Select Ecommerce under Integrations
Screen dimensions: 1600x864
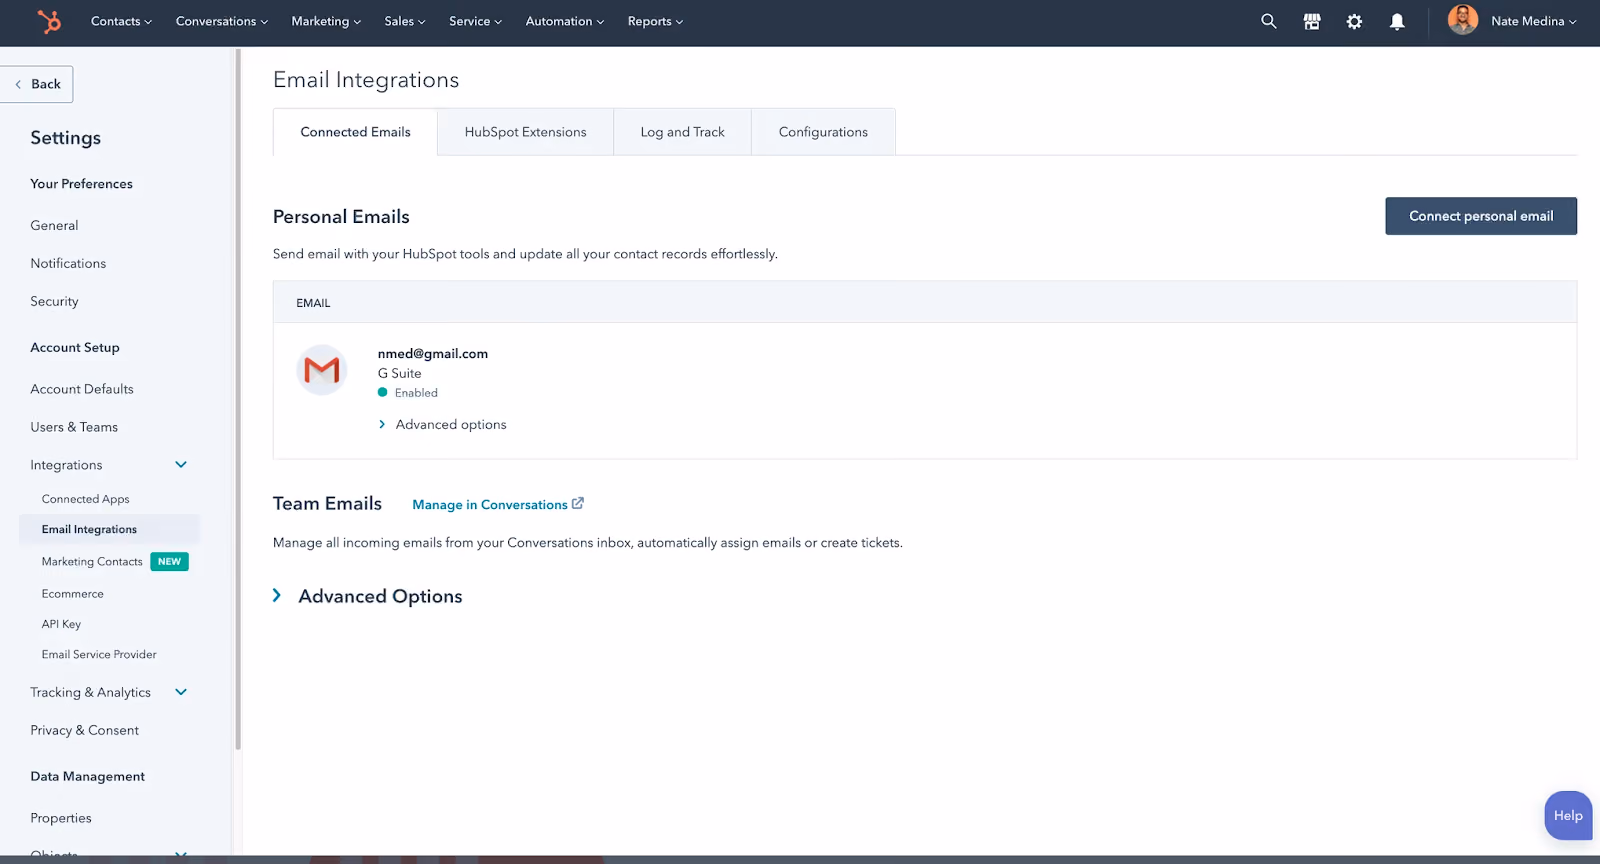tap(73, 594)
